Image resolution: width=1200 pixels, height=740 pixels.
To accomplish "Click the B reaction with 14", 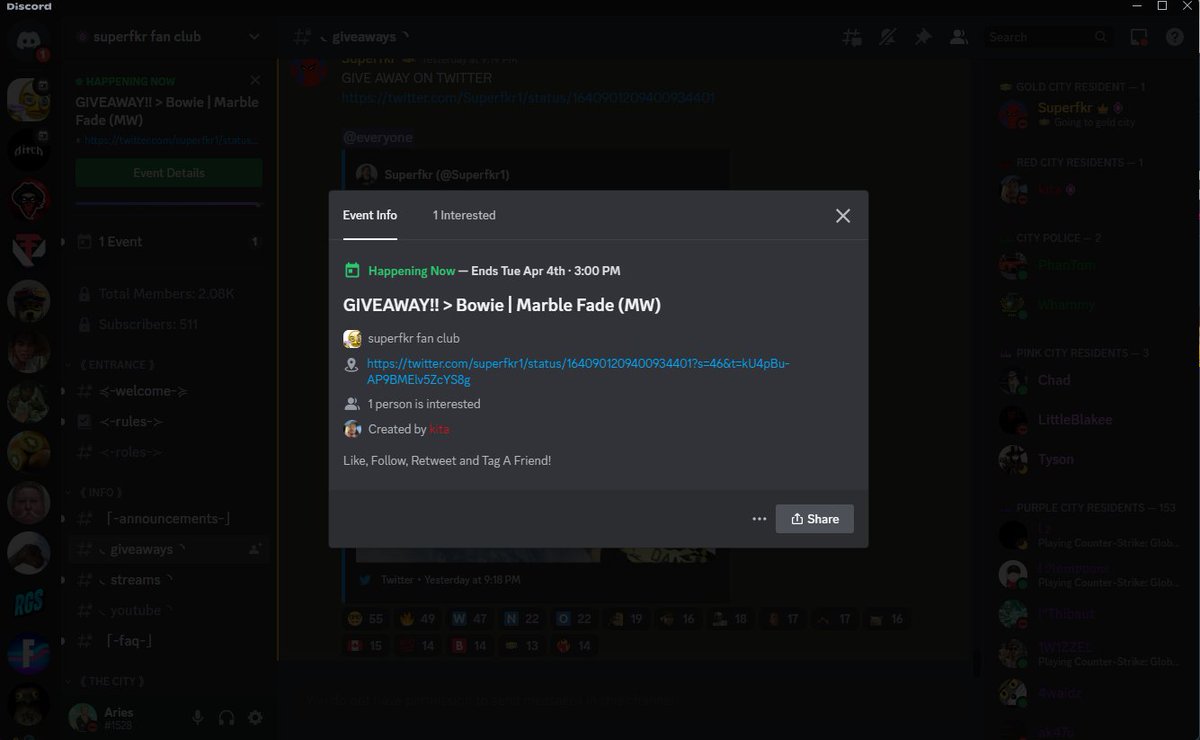I will (469, 646).
